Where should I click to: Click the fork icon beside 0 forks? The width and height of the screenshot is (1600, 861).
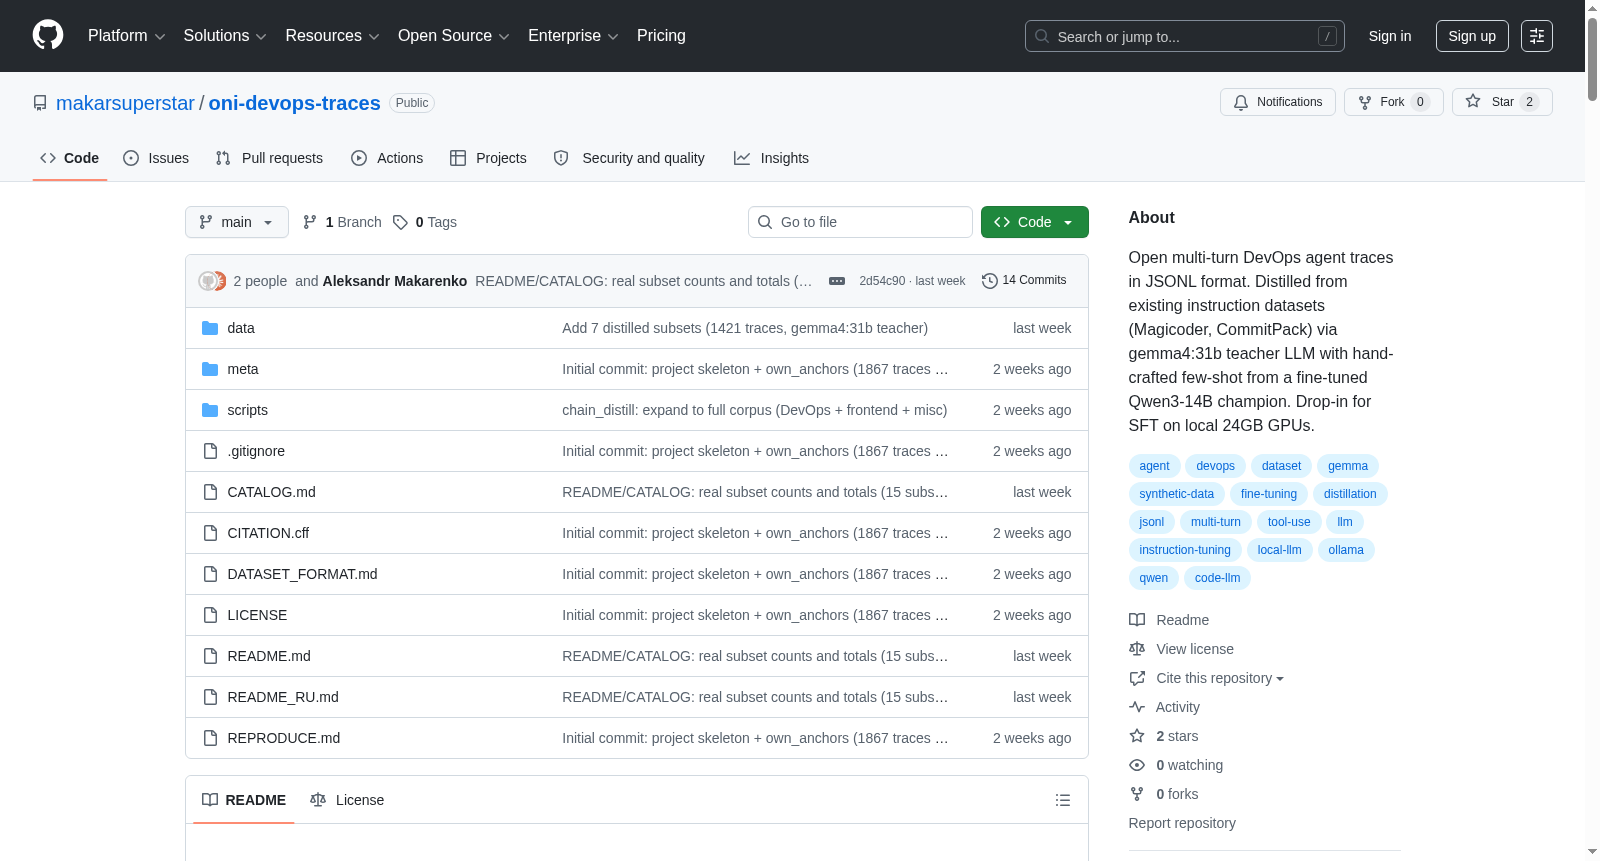pos(1137,794)
